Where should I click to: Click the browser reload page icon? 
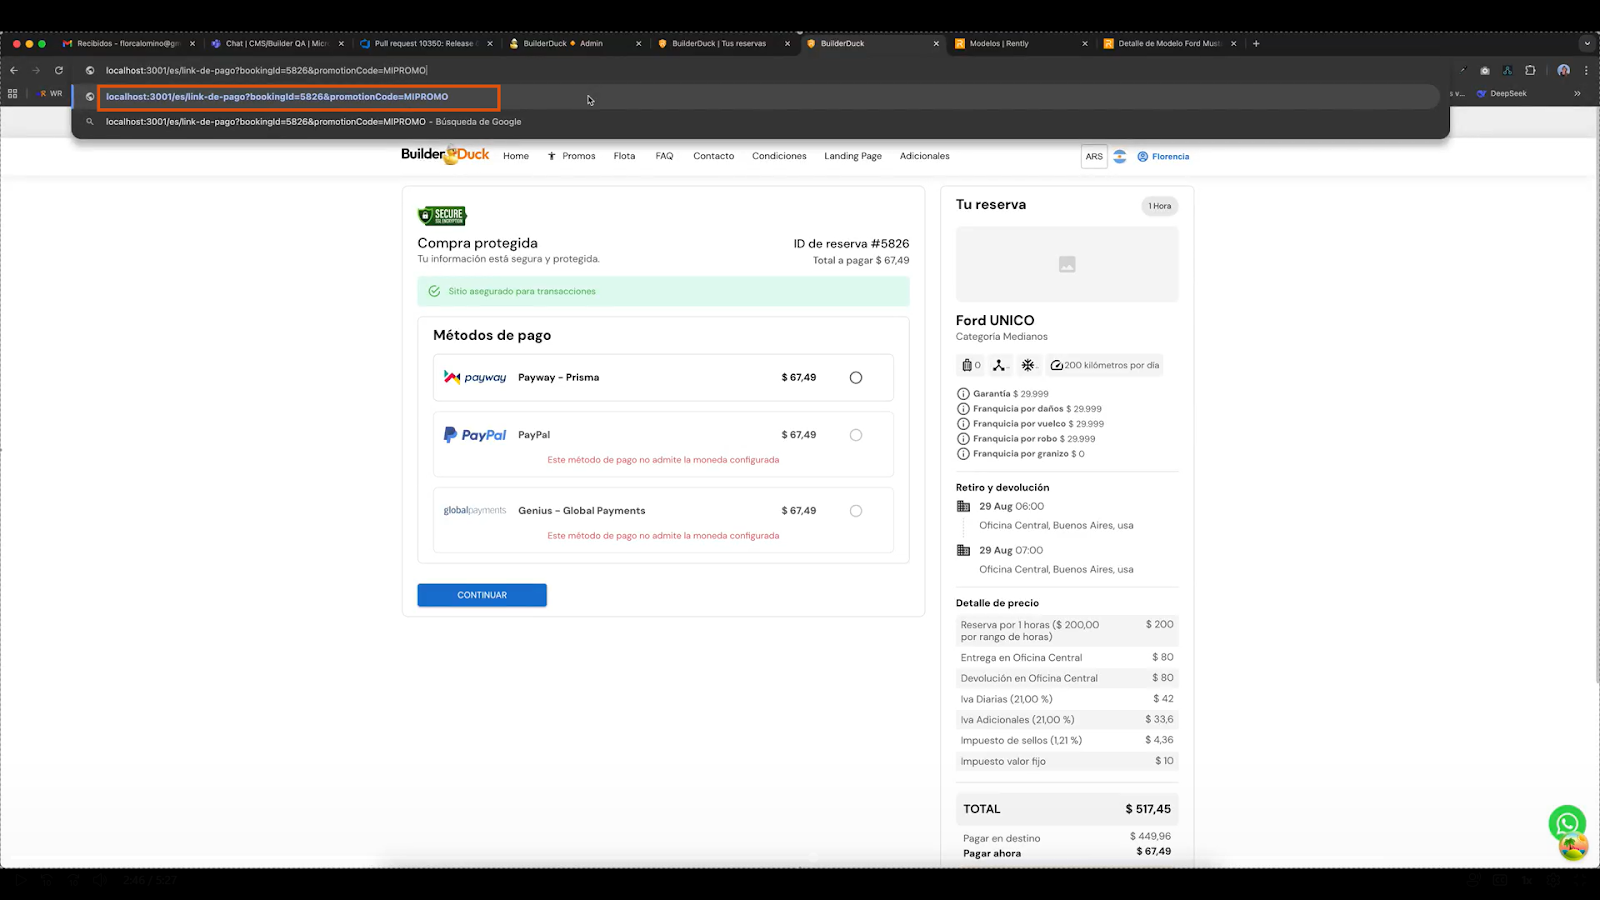click(59, 70)
